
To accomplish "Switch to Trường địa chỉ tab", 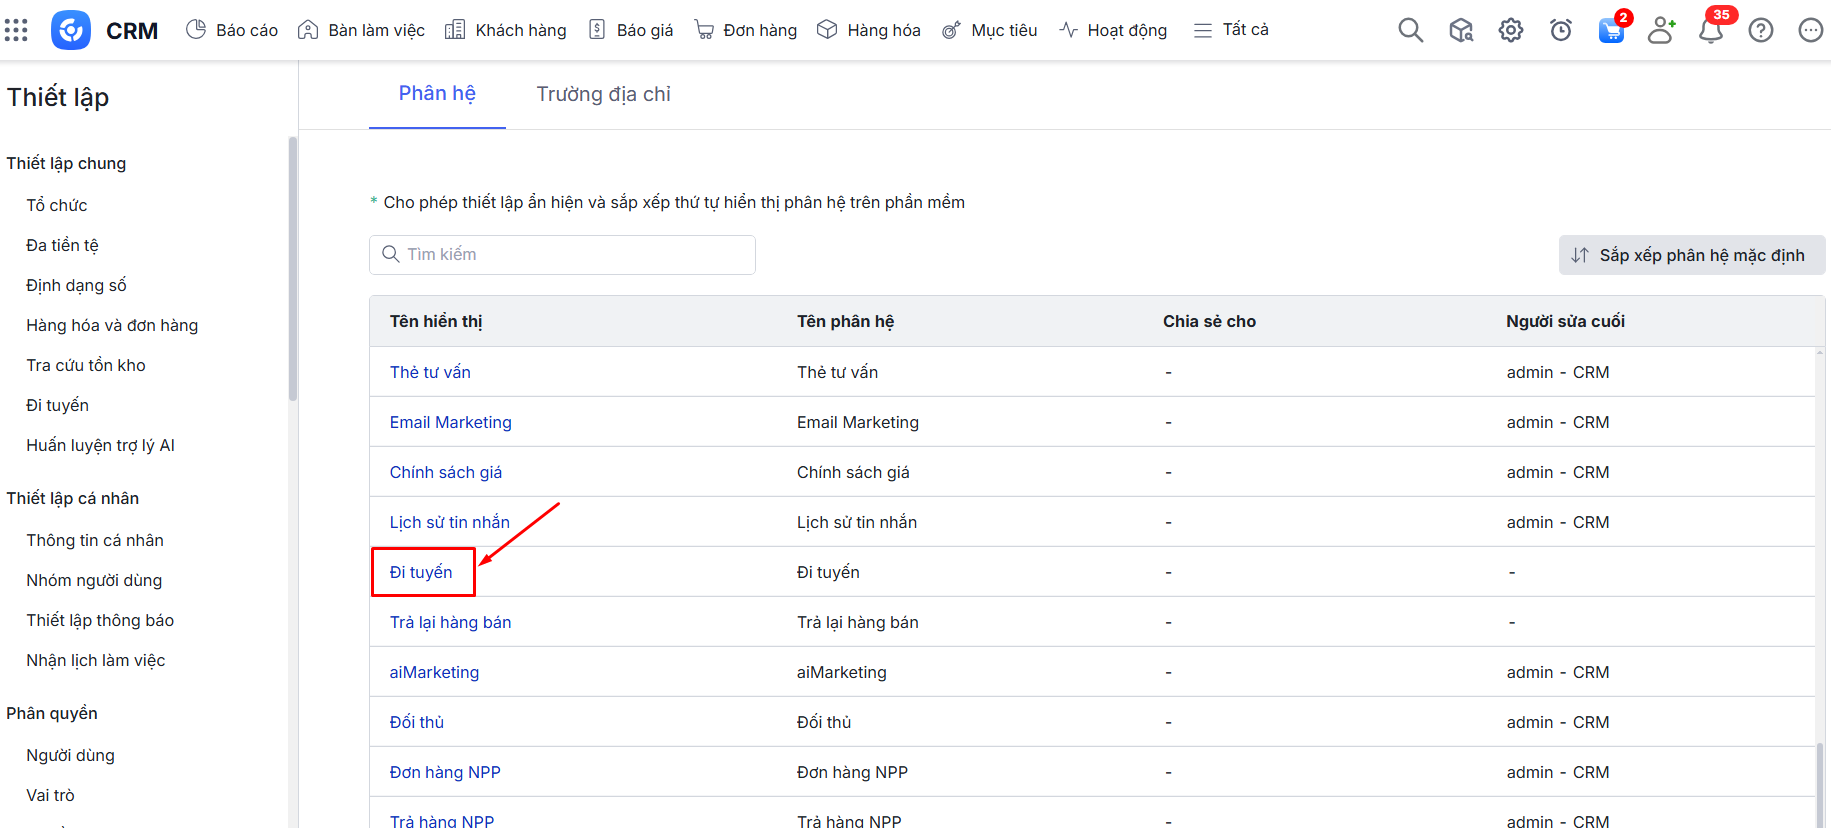I will (603, 94).
